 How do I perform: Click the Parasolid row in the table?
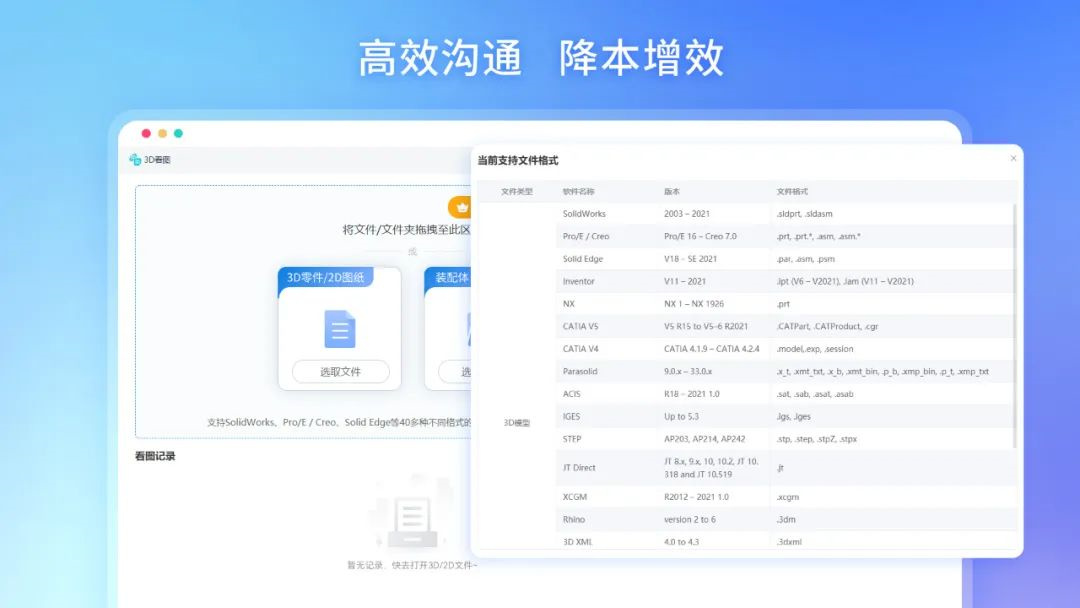pyautogui.click(x=785, y=371)
